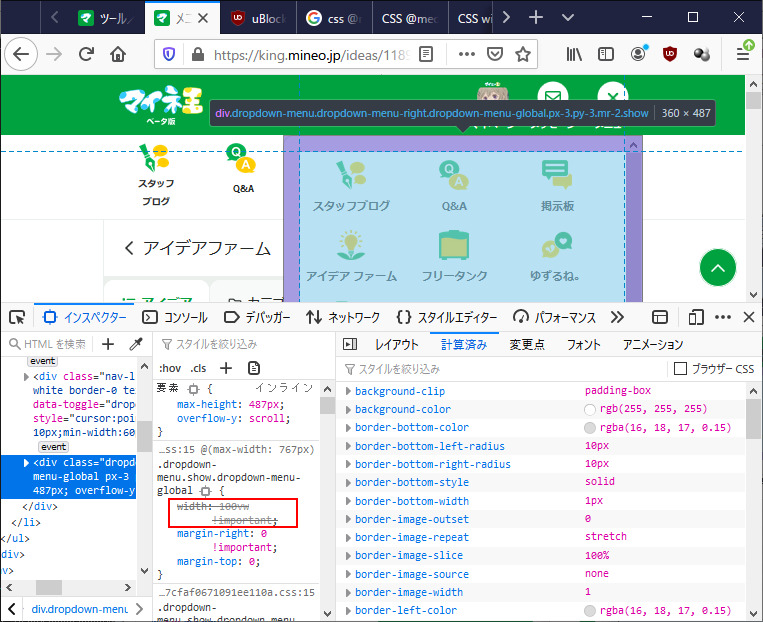This screenshot has height=622, width=763.
Task: Click the Firefox reload page button
Action: [x=86, y=54]
